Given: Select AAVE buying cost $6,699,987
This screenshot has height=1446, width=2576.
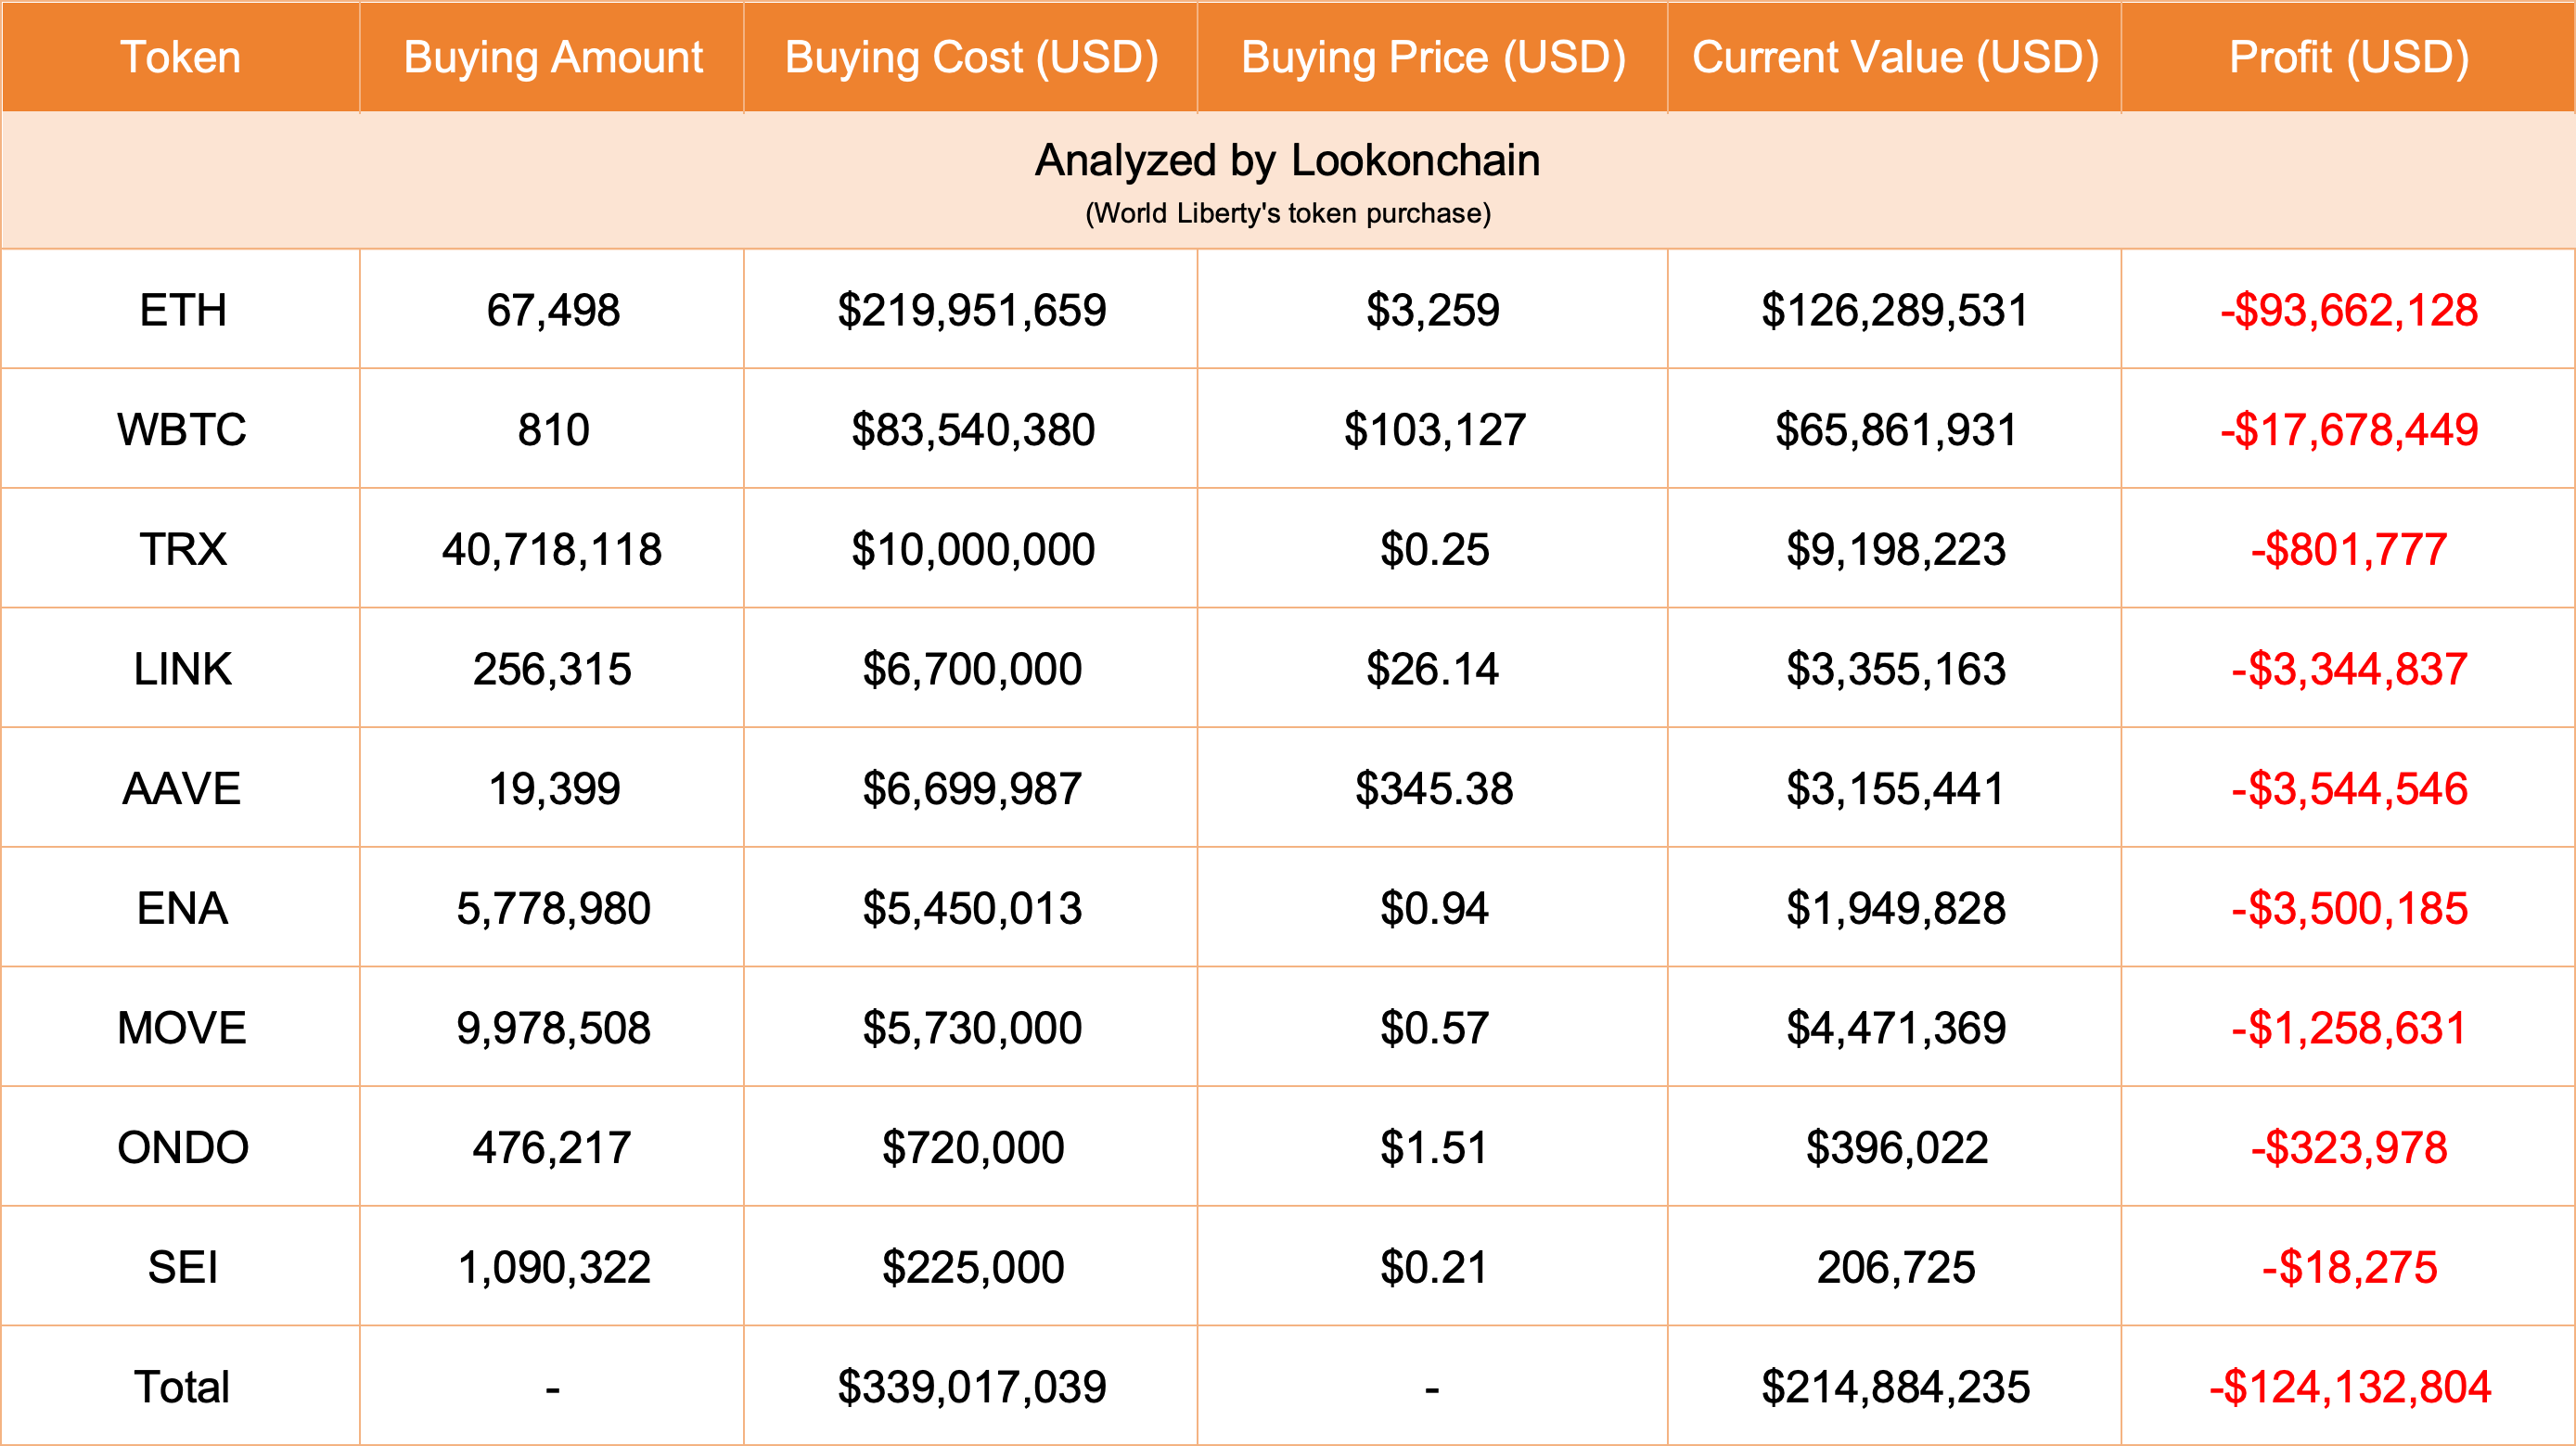Looking at the screenshot, I should tap(971, 789).
